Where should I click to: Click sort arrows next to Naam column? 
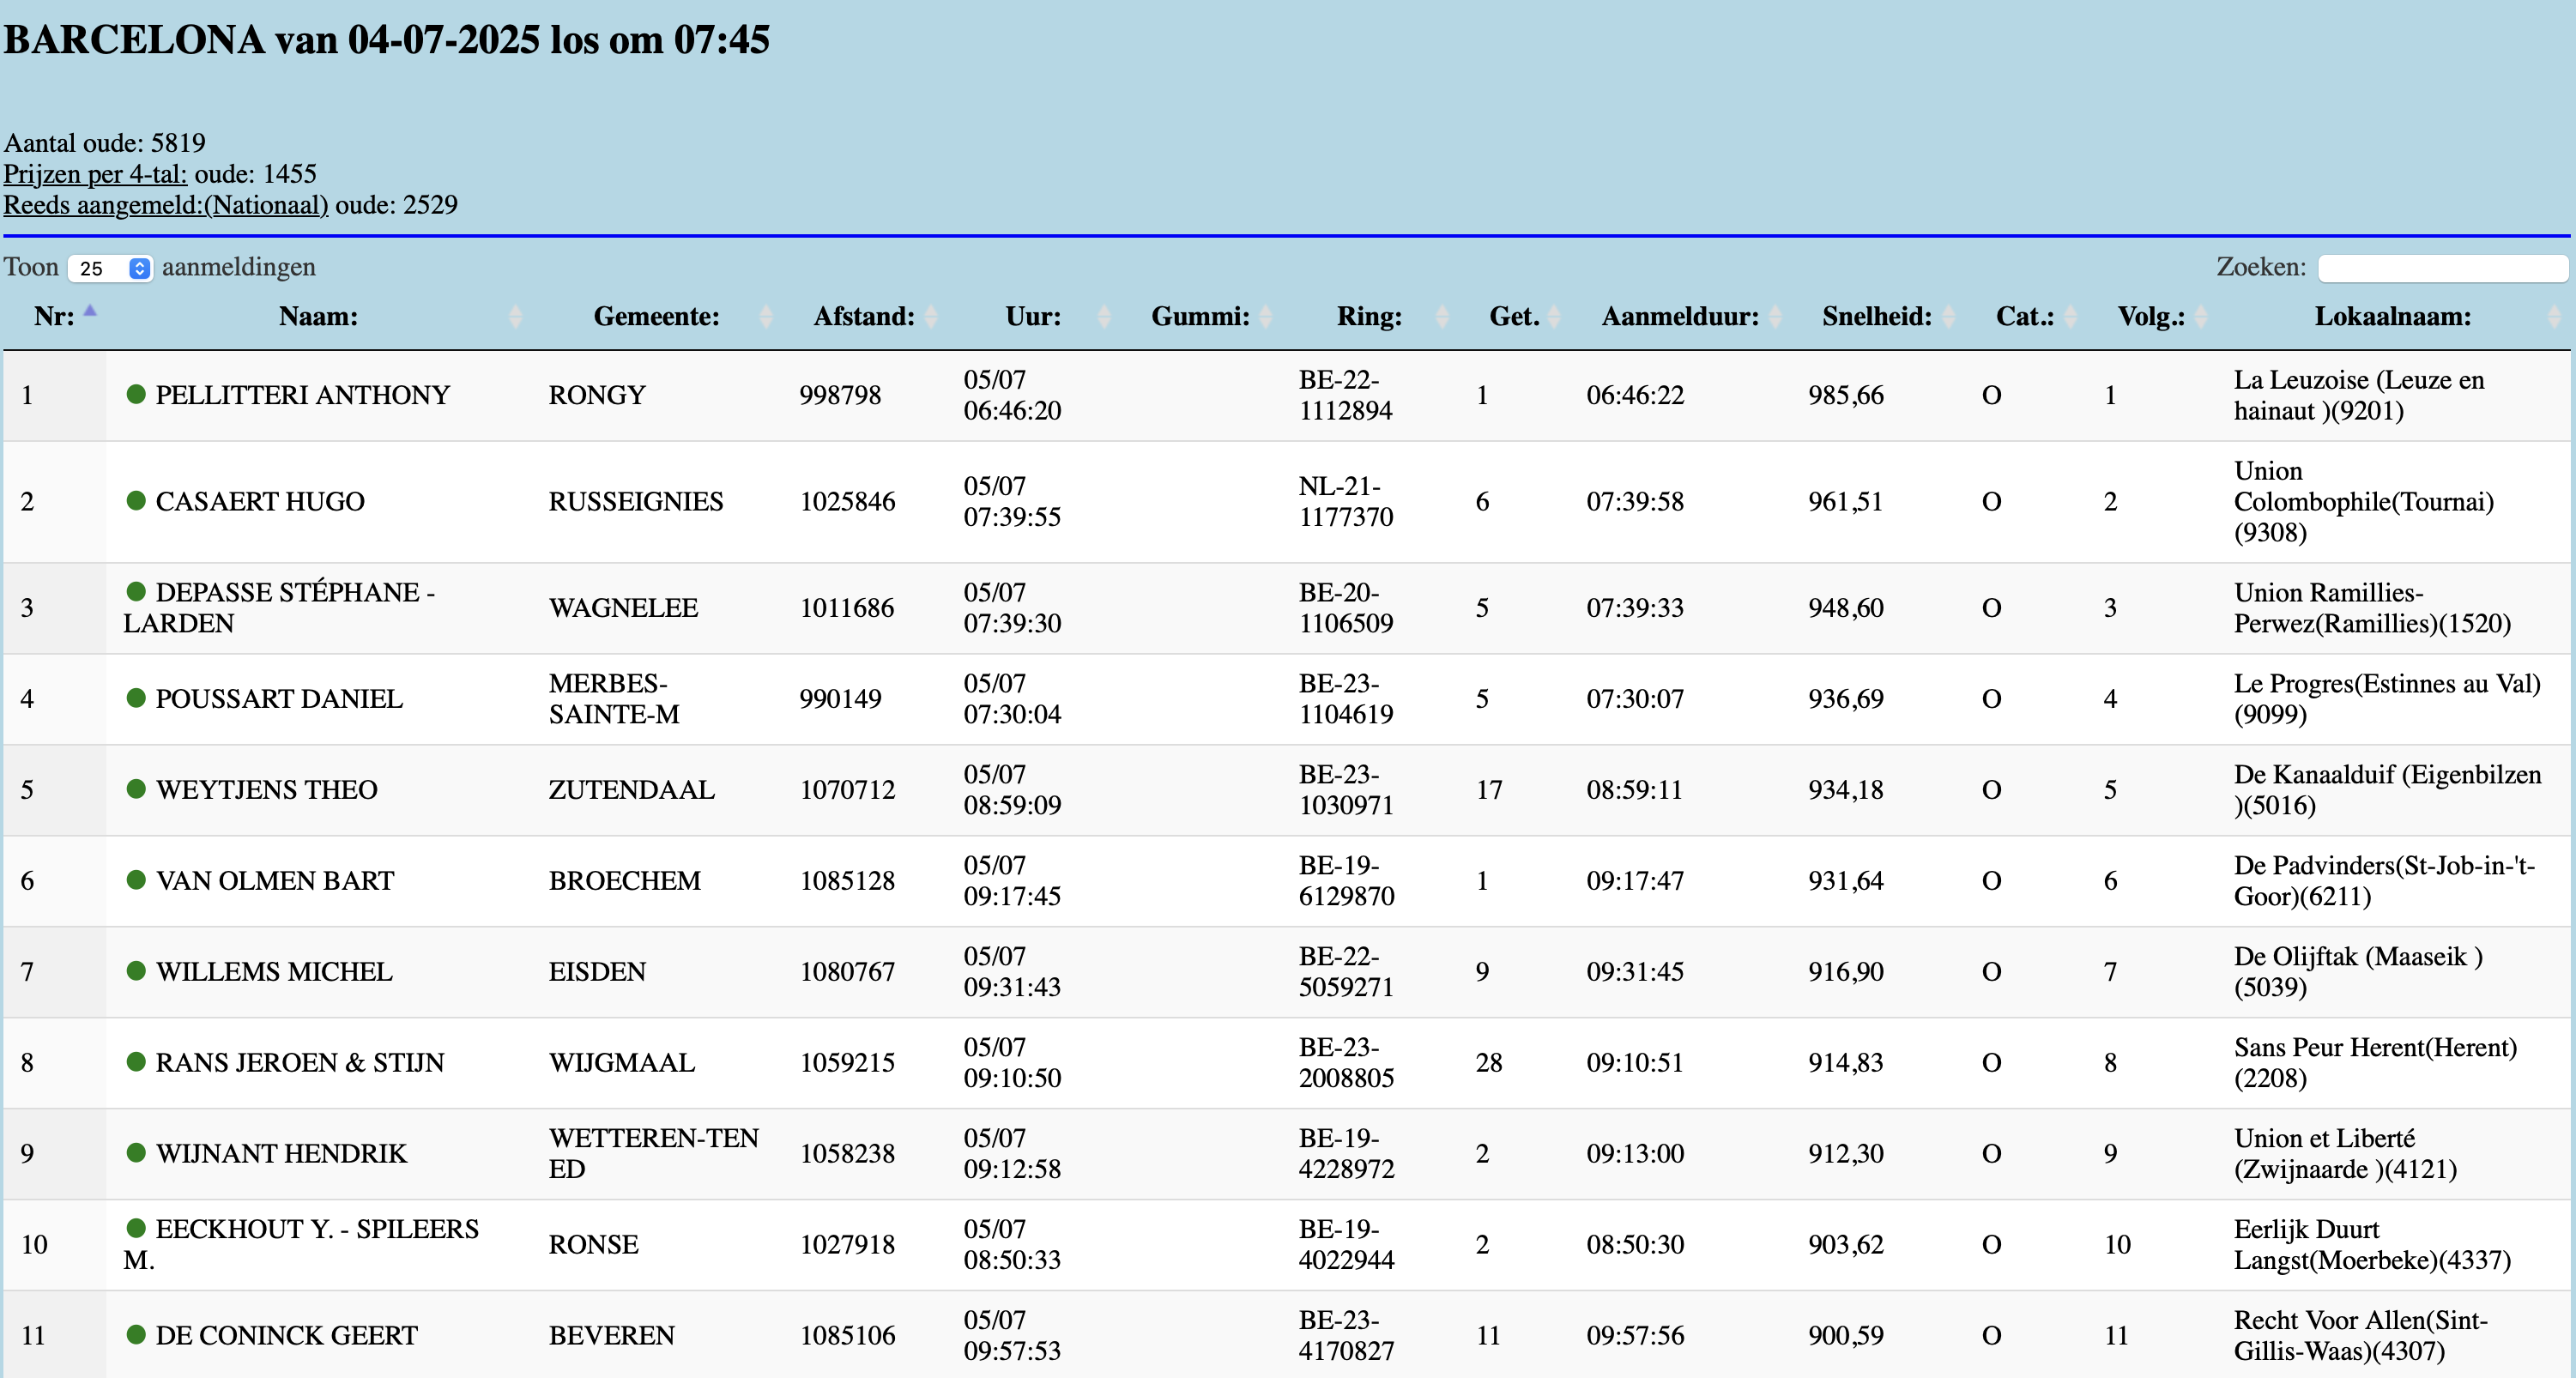(x=515, y=317)
